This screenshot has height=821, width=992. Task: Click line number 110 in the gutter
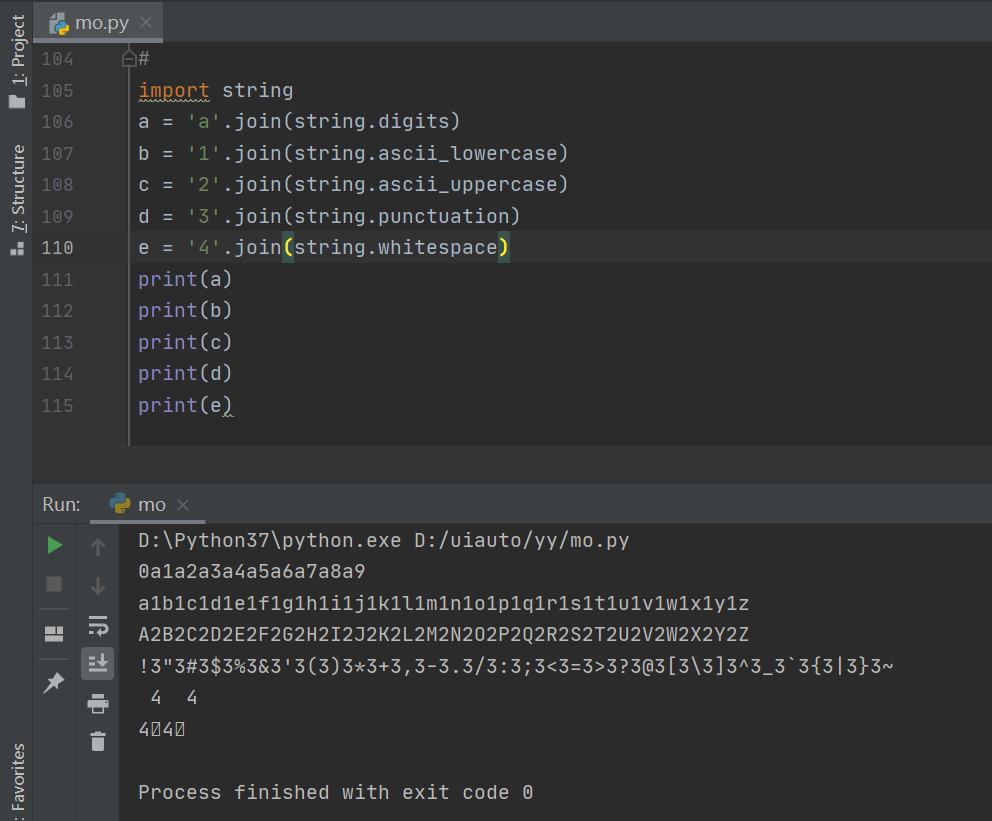pos(57,247)
